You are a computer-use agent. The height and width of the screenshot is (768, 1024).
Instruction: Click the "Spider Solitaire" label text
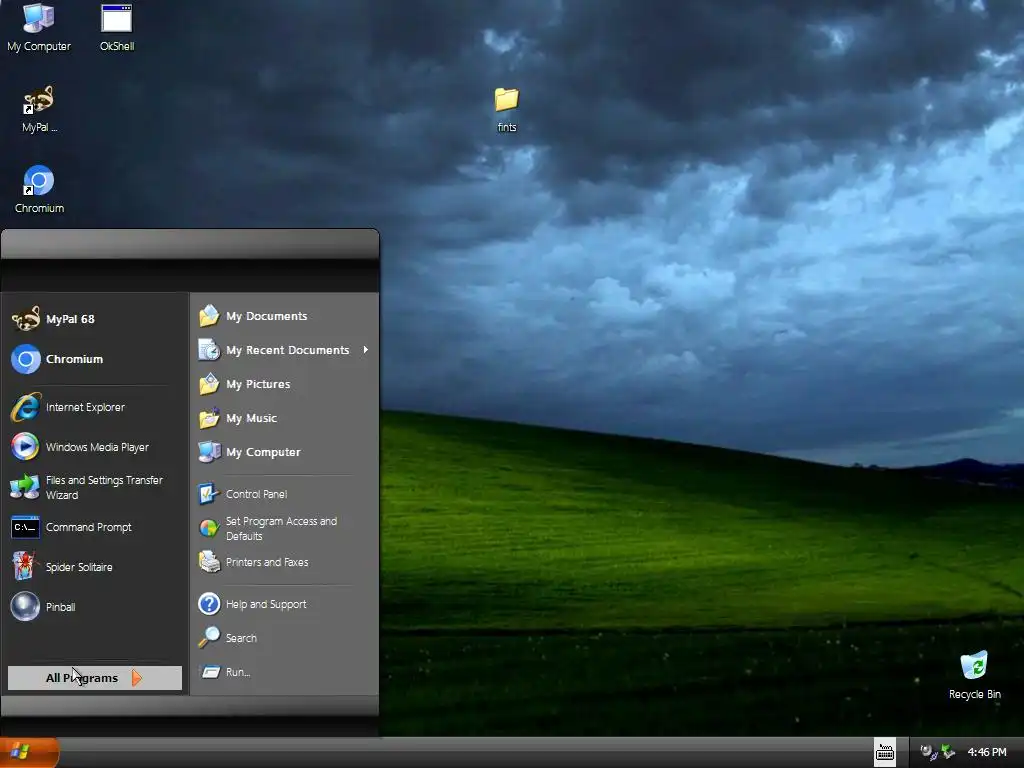pyautogui.click(x=79, y=567)
